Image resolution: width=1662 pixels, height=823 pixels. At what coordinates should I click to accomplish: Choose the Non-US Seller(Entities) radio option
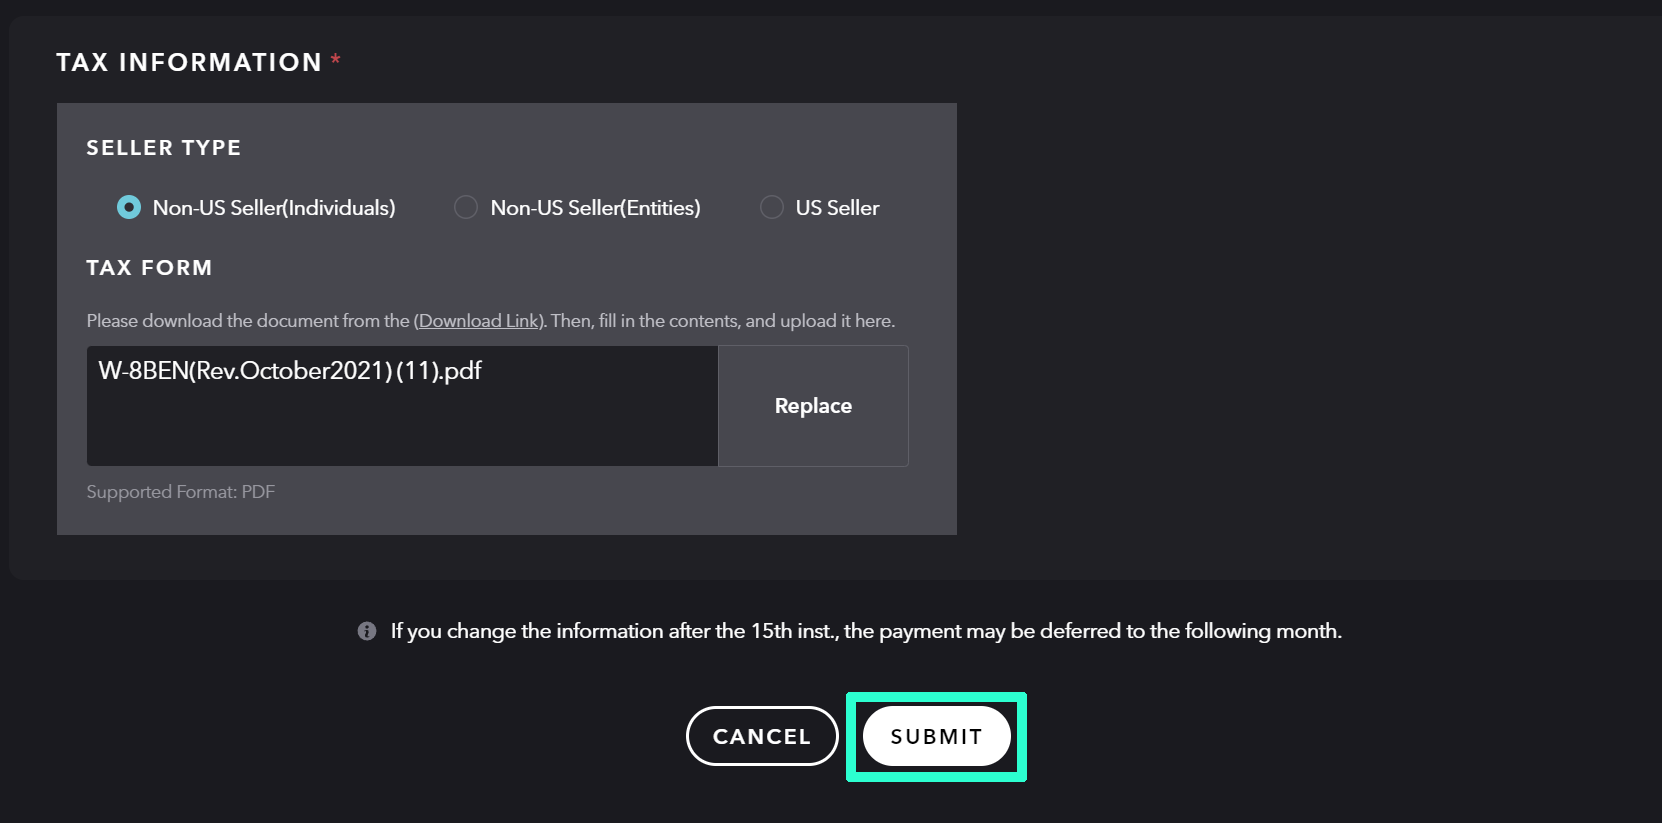pos(466,207)
